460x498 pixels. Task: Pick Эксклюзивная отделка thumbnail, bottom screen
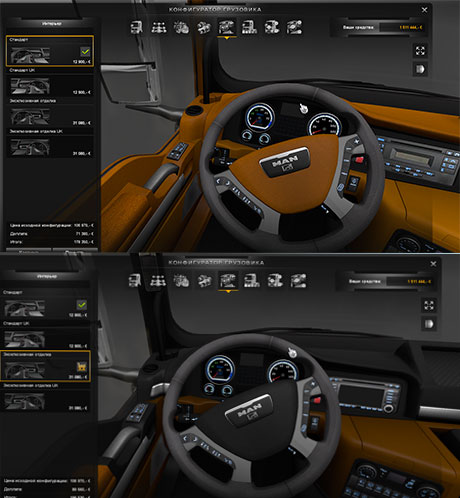pyautogui.click(x=24, y=370)
